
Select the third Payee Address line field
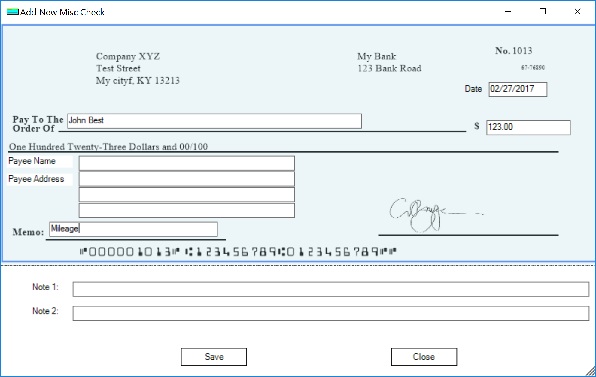[x=187, y=211]
